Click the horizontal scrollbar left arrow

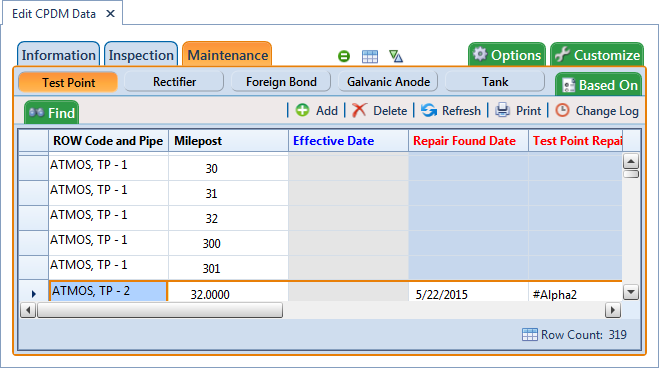[28, 310]
